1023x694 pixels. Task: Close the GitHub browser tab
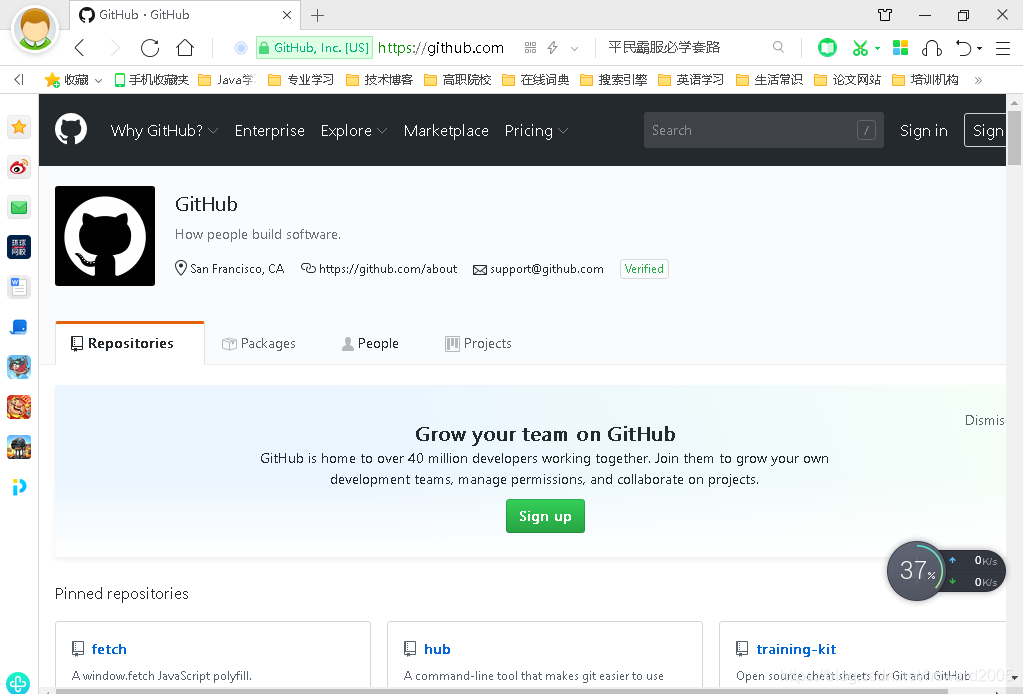[x=286, y=15]
